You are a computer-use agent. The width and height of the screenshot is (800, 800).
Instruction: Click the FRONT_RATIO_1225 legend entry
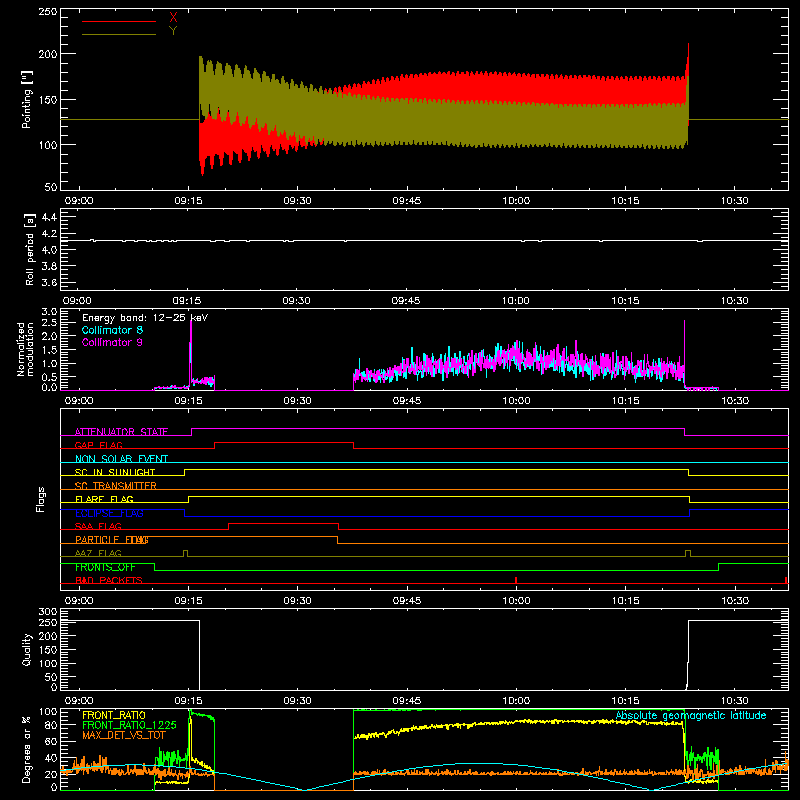tap(129, 725)
